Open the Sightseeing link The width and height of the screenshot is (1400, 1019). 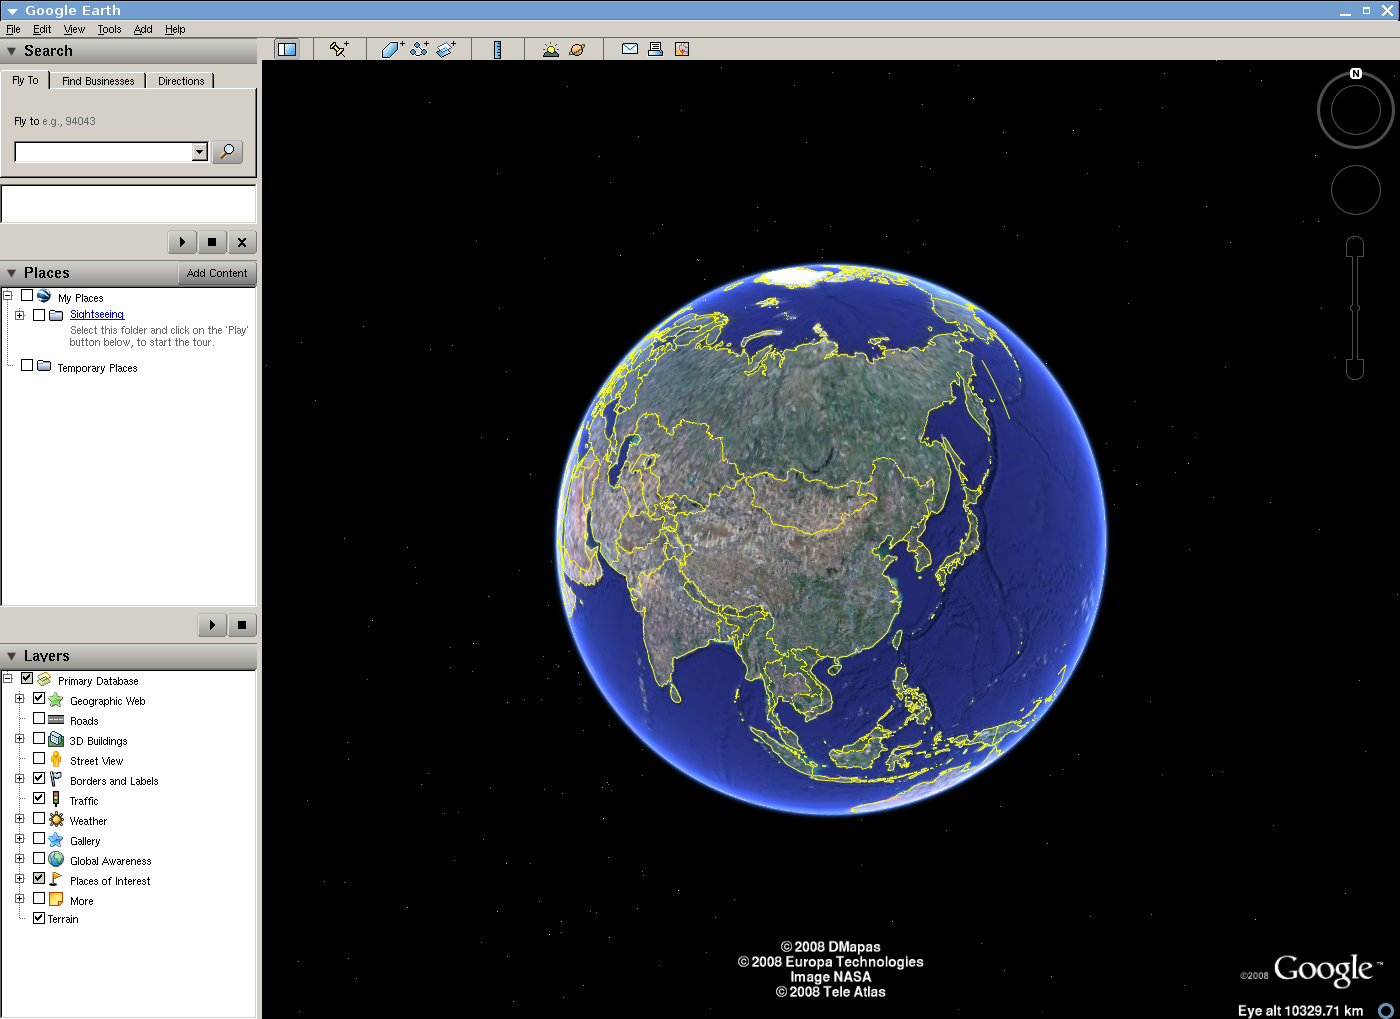tap(97, 314)
